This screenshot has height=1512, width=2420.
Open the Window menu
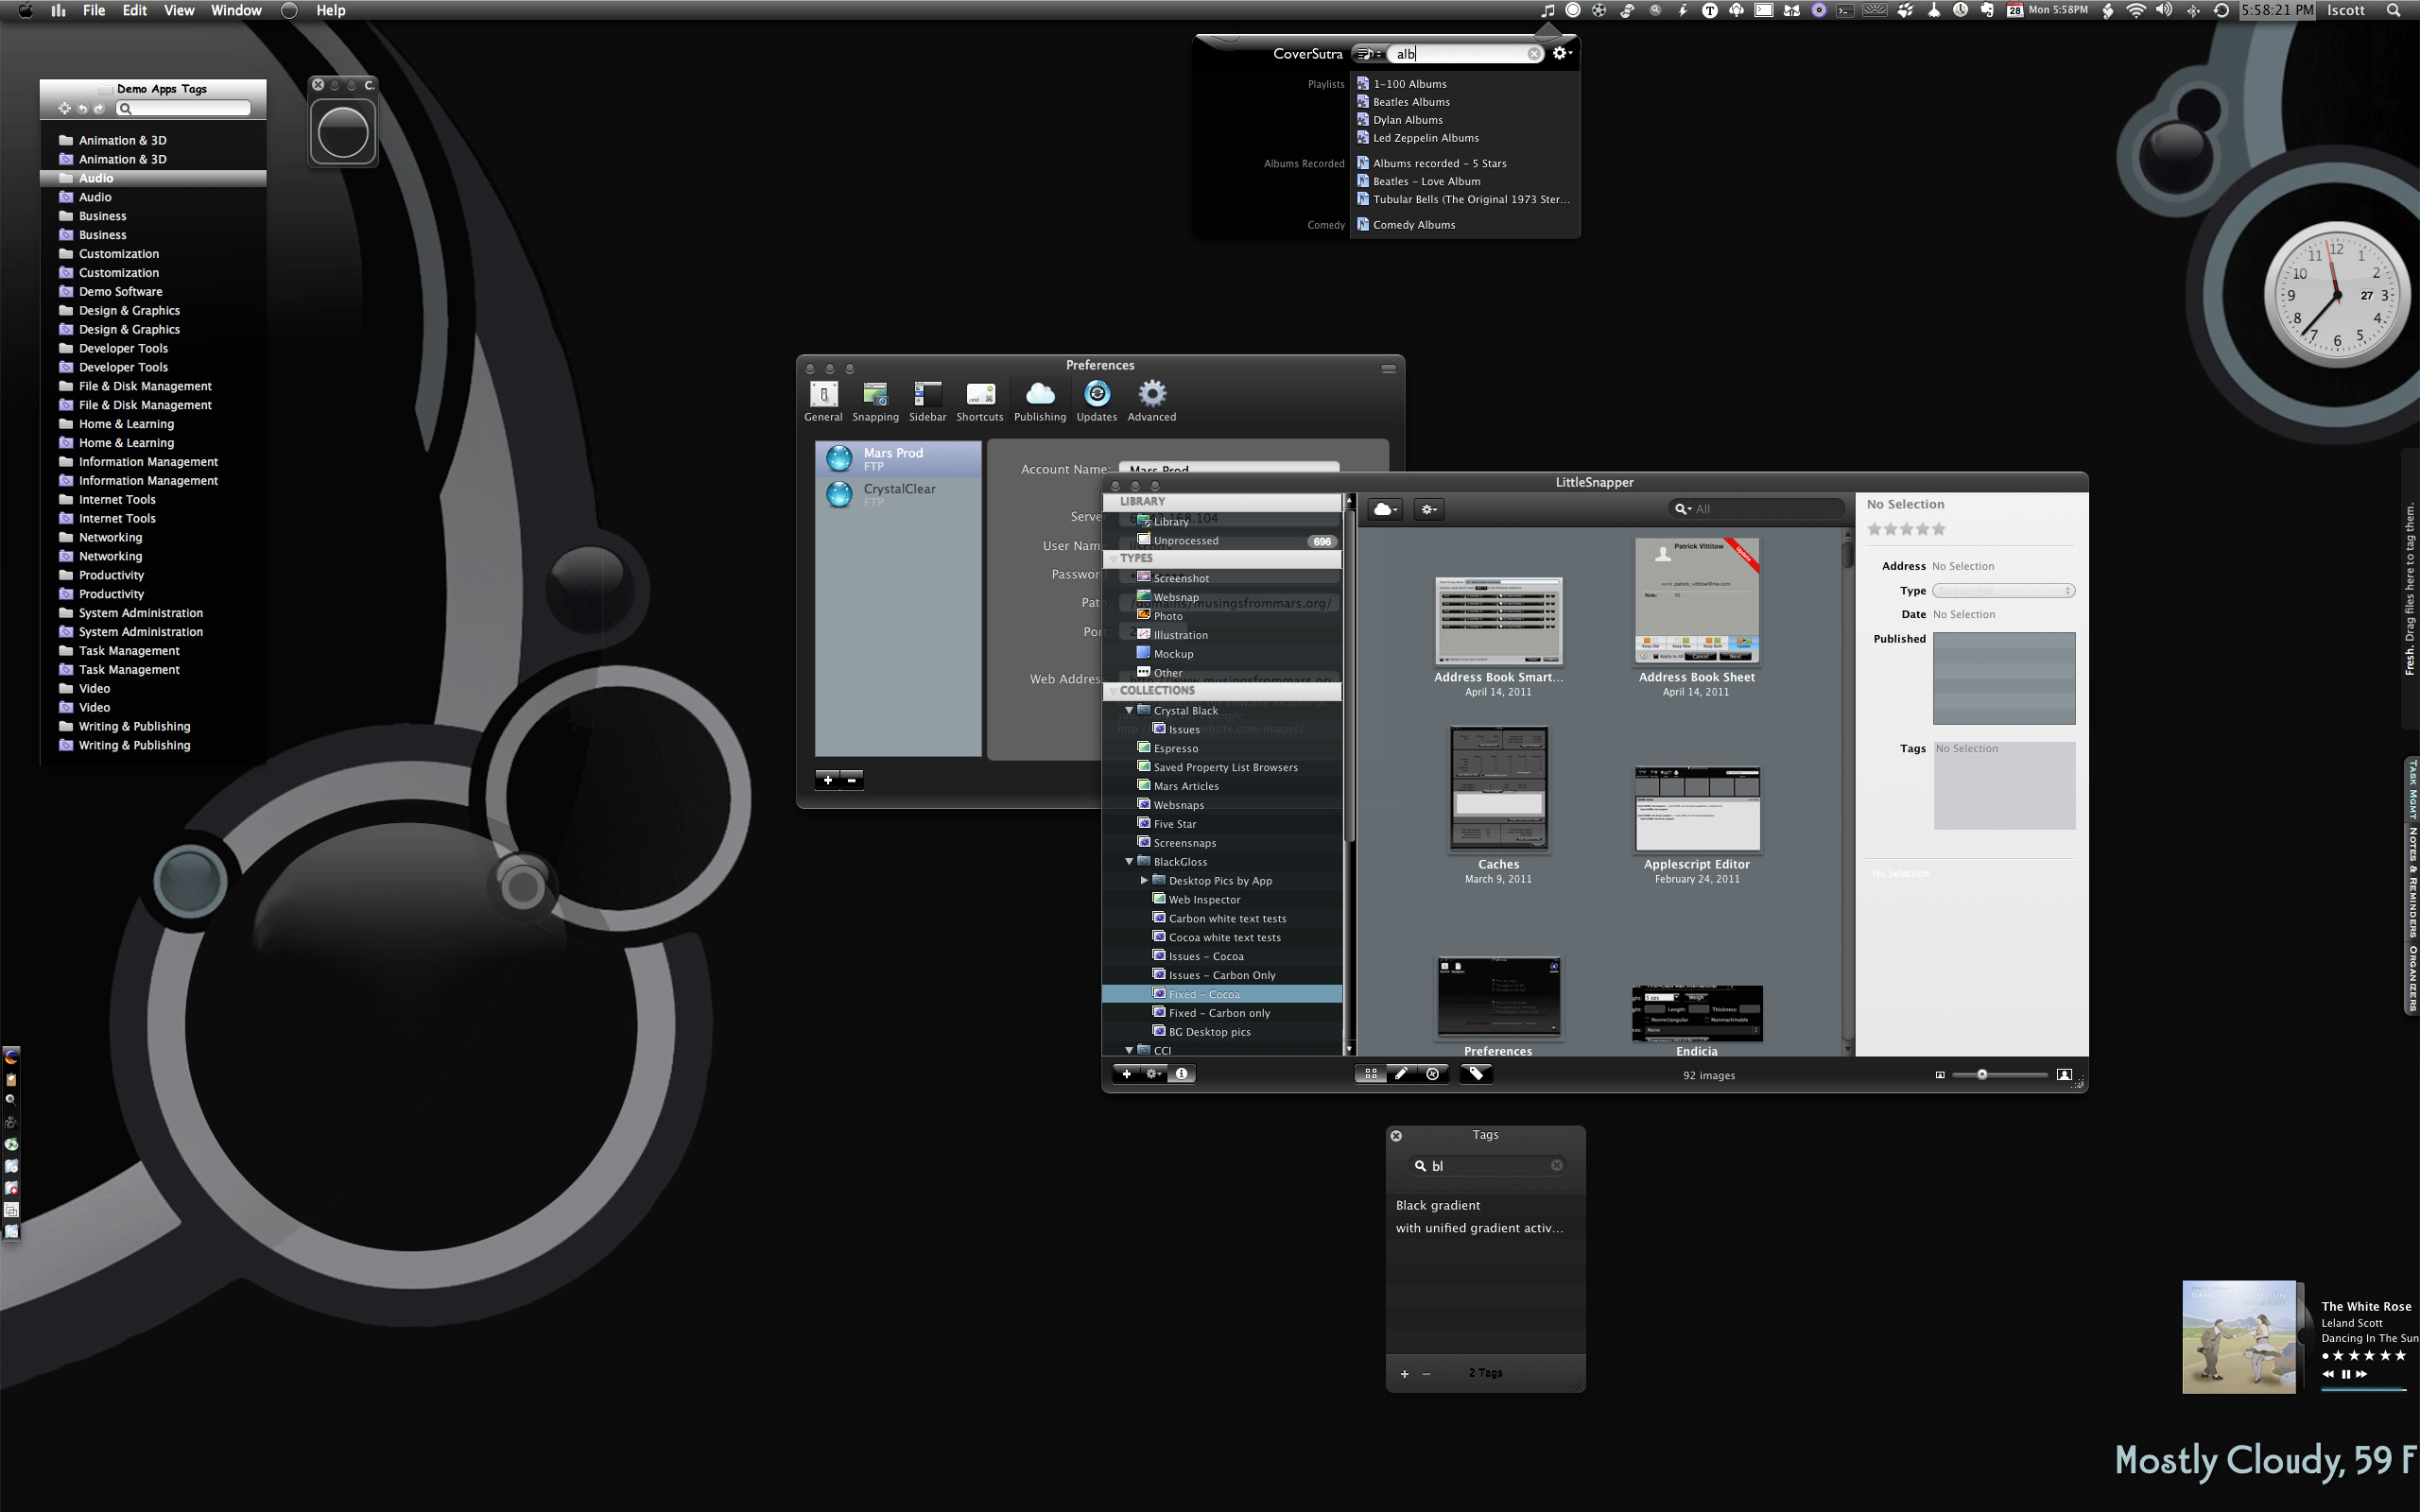236,10
